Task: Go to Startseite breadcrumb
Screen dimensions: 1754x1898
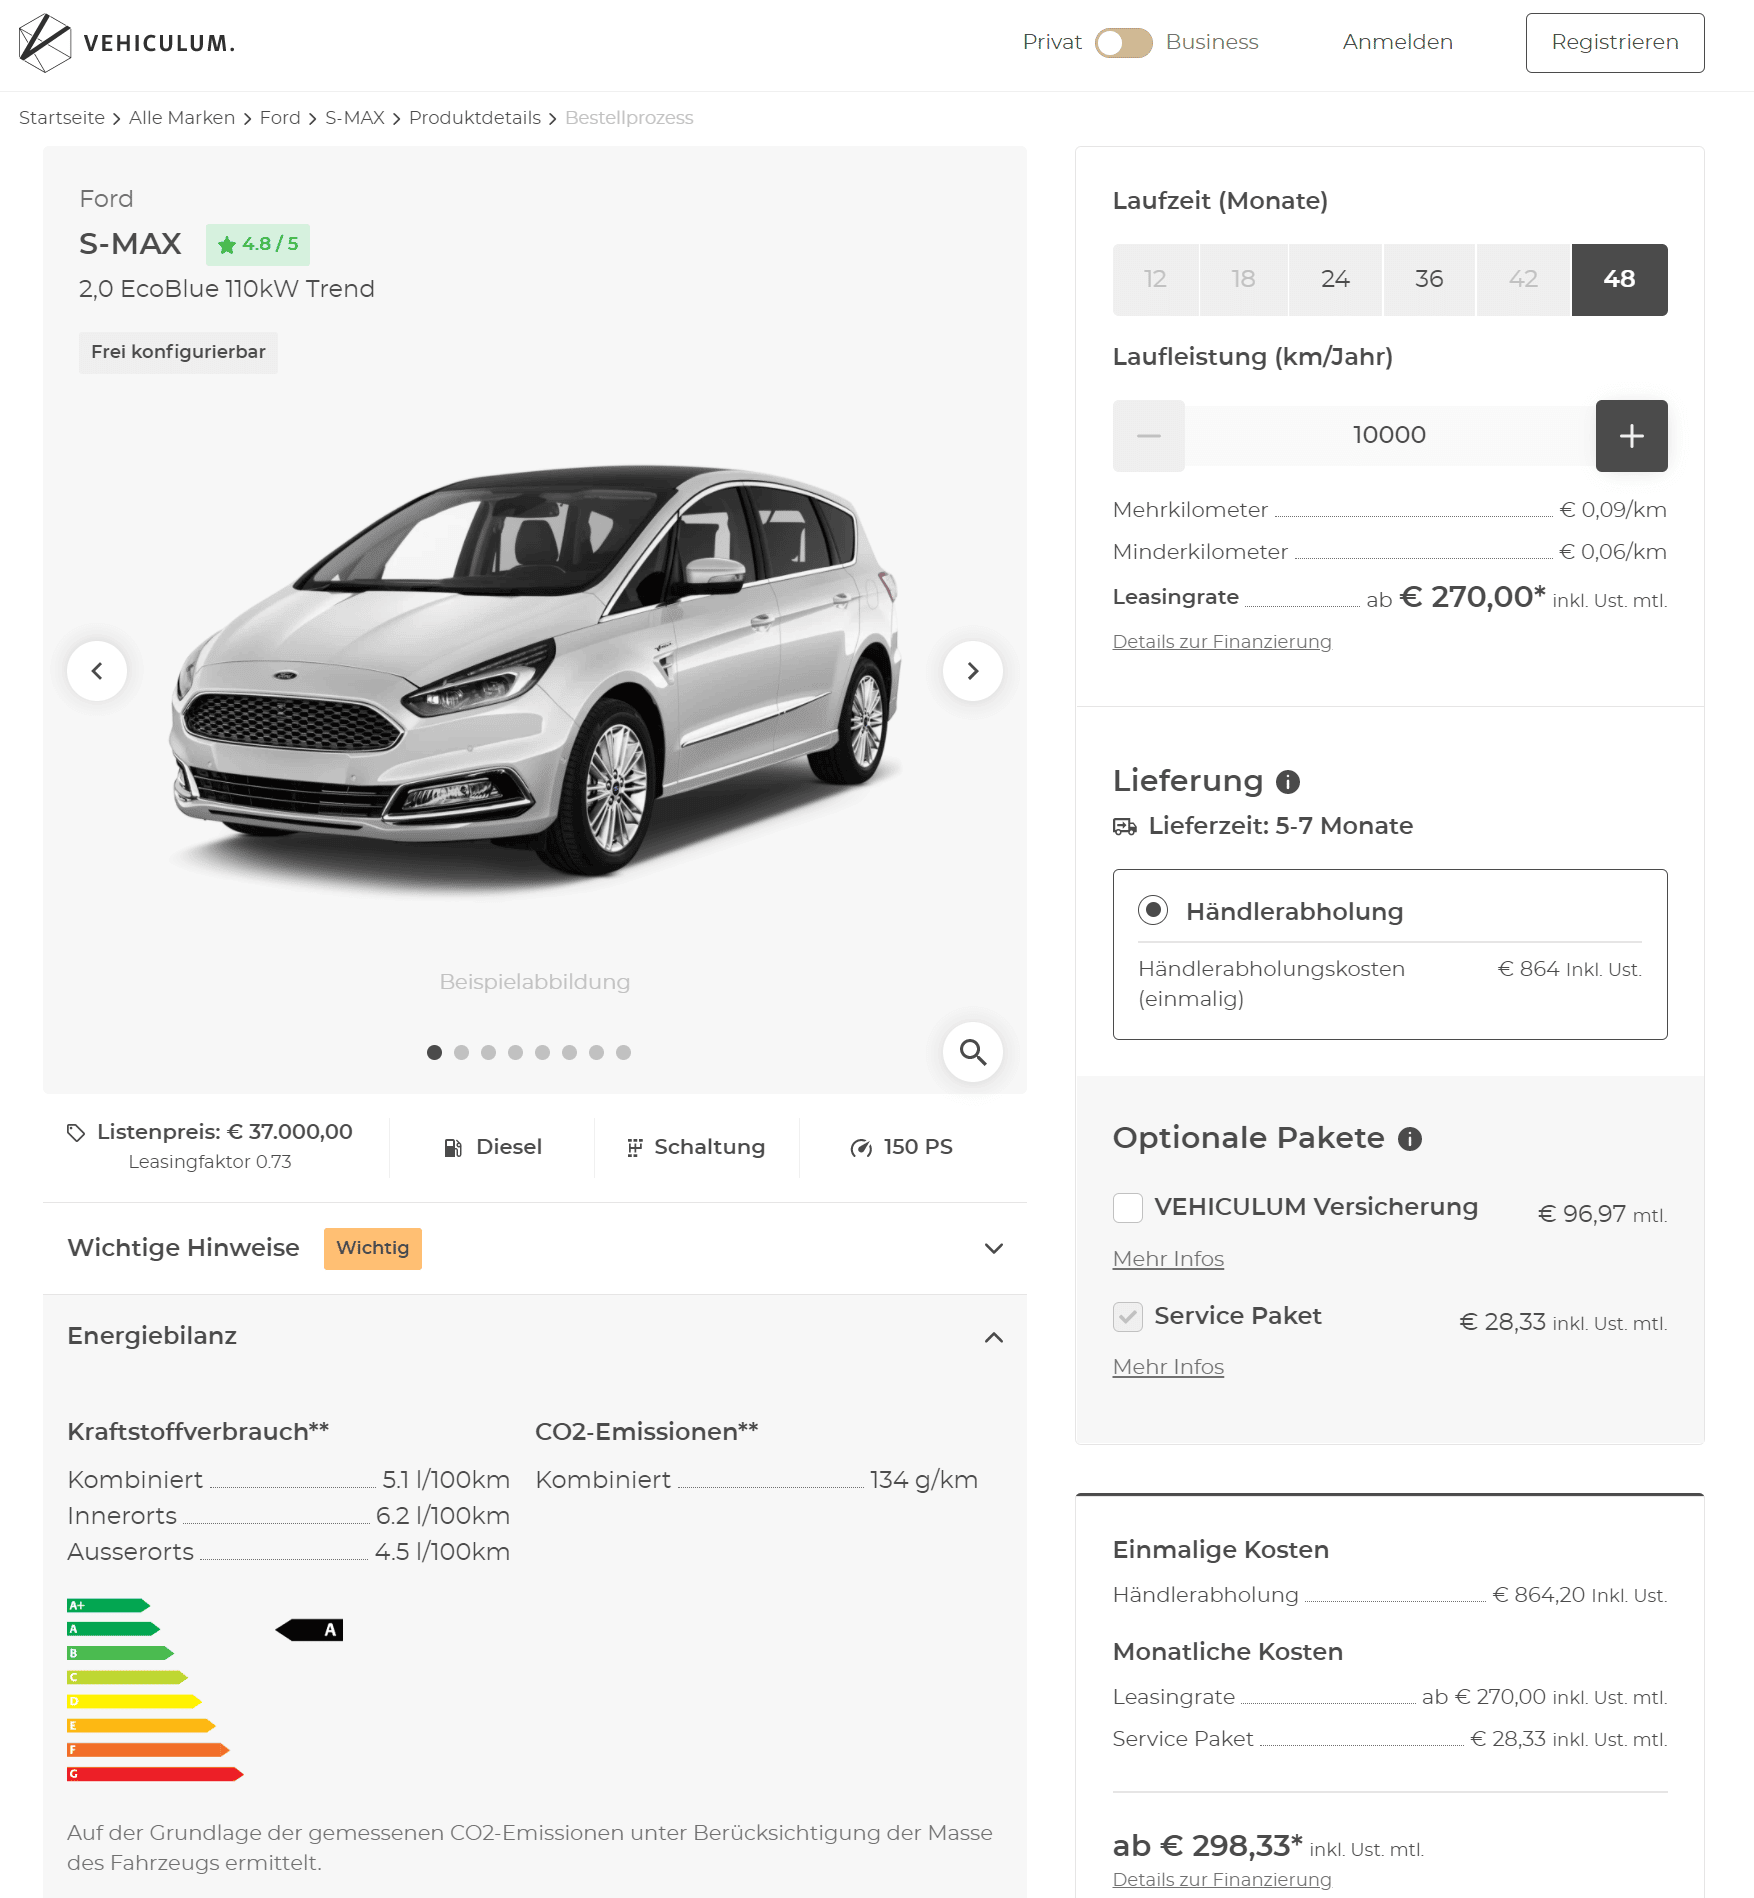Action: point(62,118)
